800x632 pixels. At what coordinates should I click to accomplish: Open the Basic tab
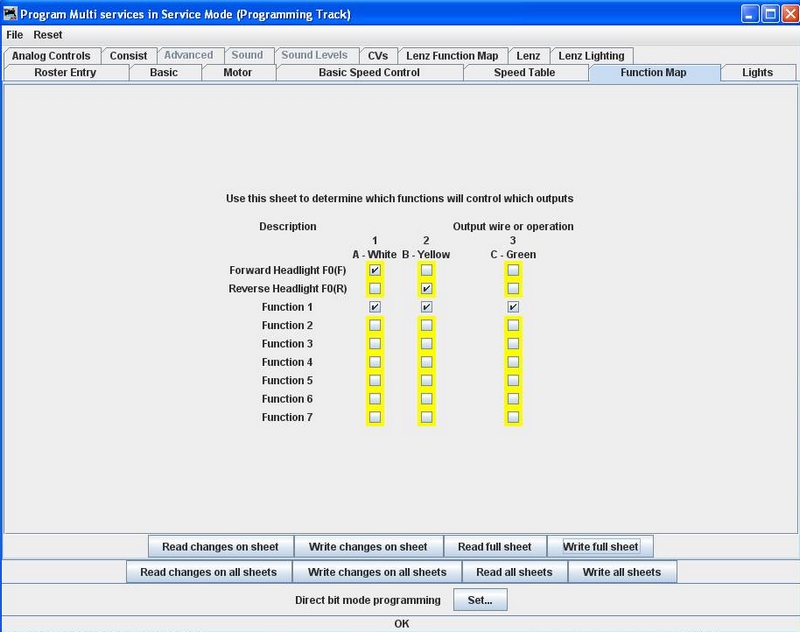[164, 72]
